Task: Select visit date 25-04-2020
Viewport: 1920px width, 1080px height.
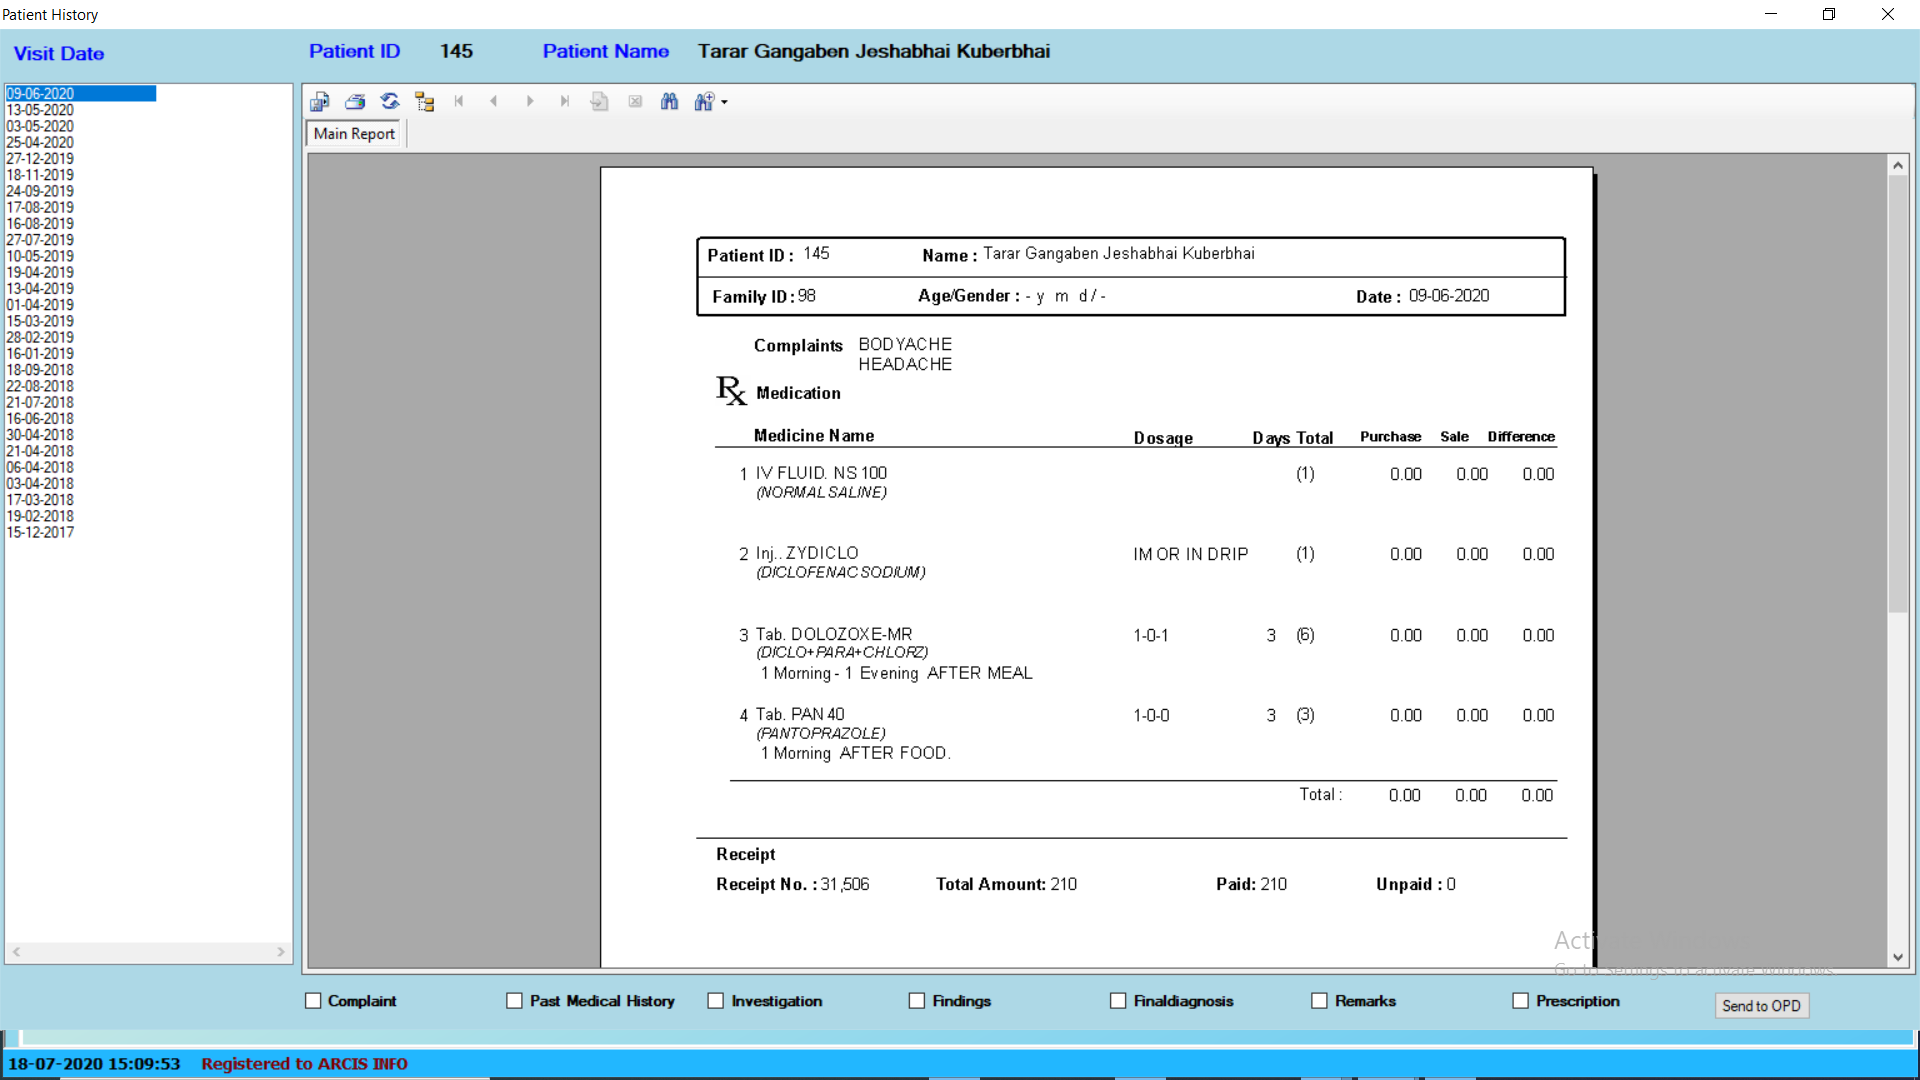Action: click(41, 143)
